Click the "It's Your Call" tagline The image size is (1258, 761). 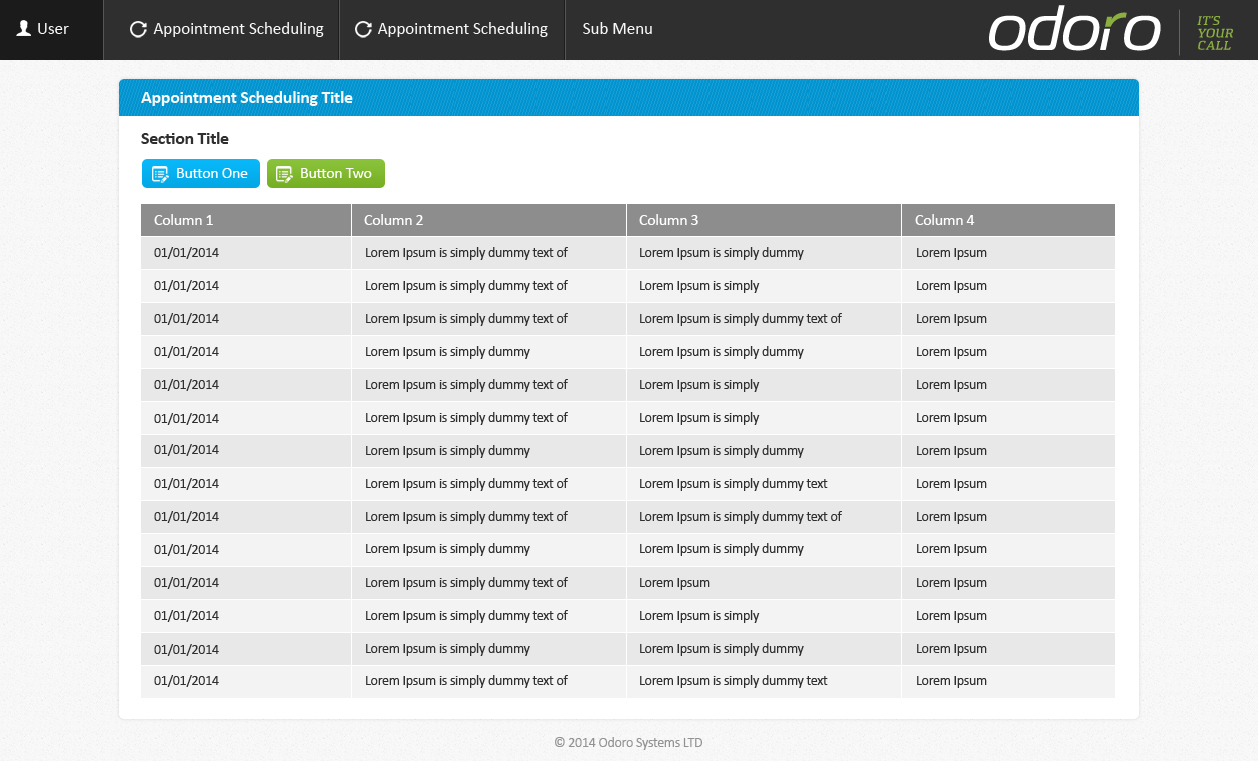pyautogui.click(x=1214, y=33)
